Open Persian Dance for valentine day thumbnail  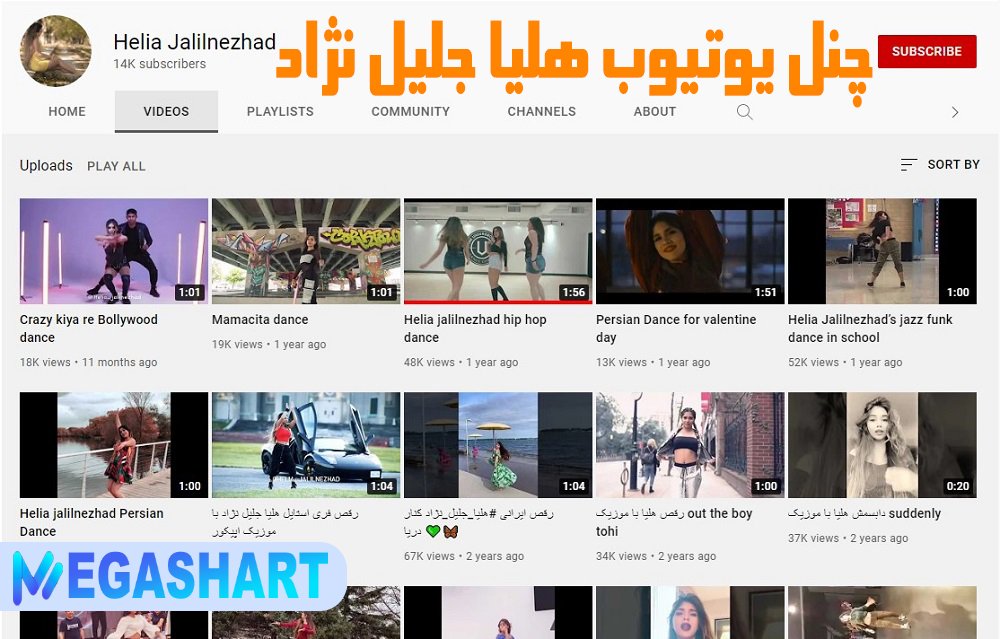coord(690,251)
